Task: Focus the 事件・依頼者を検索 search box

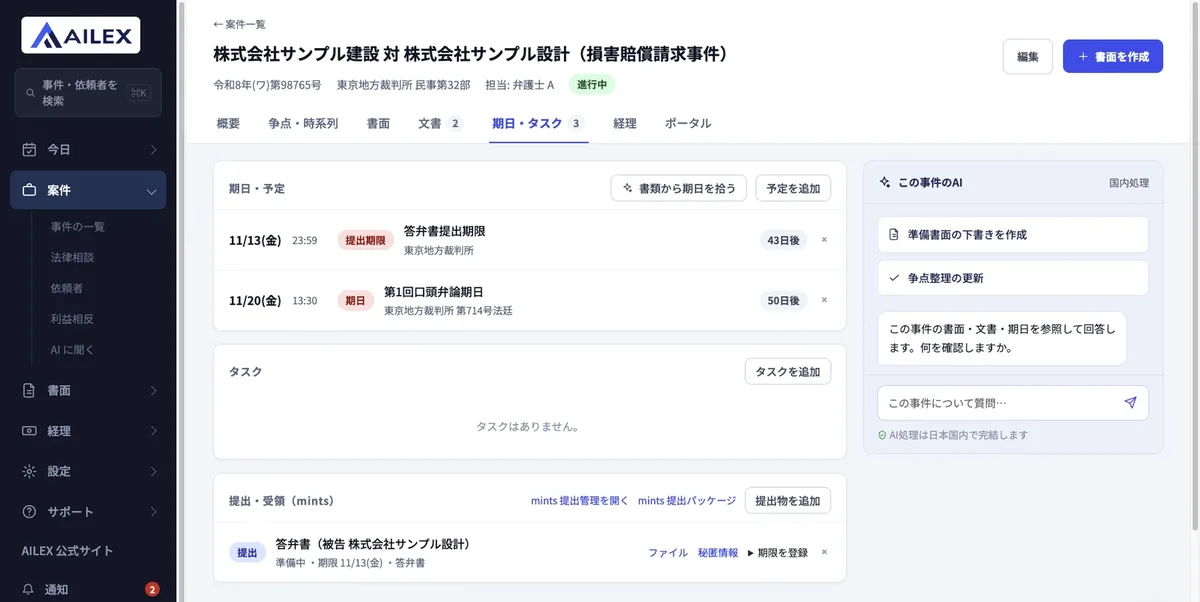Action: click(x=88, y=93)
